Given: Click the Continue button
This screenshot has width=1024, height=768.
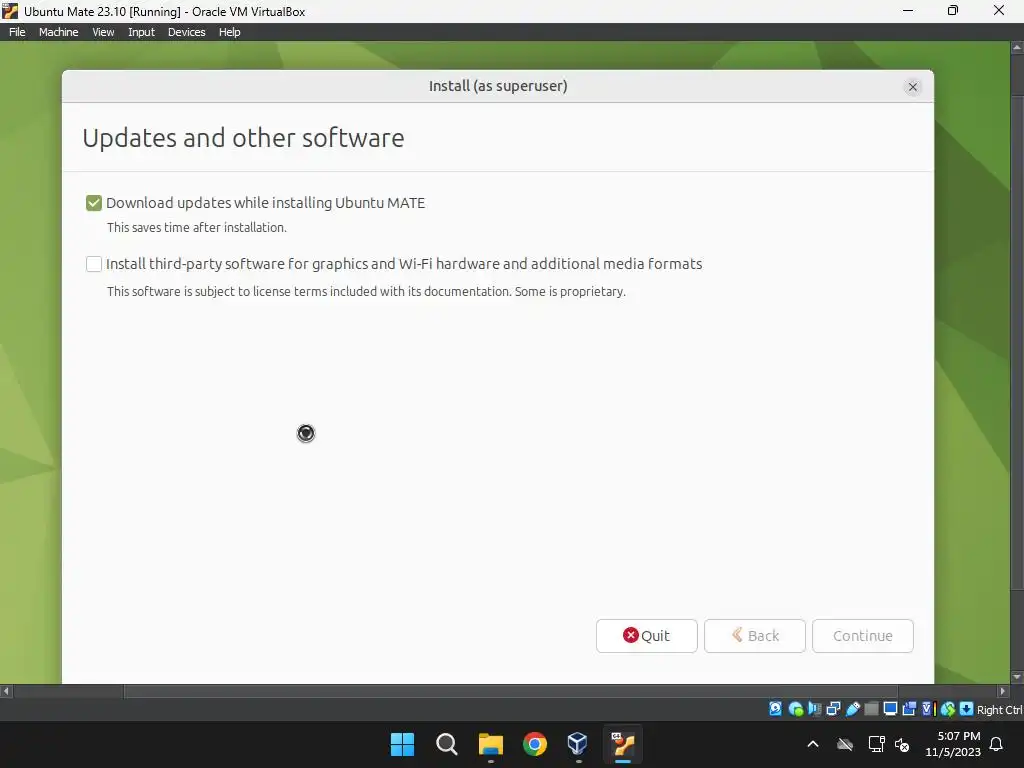Looking at the screenshot, I should (x=862, y=635).
